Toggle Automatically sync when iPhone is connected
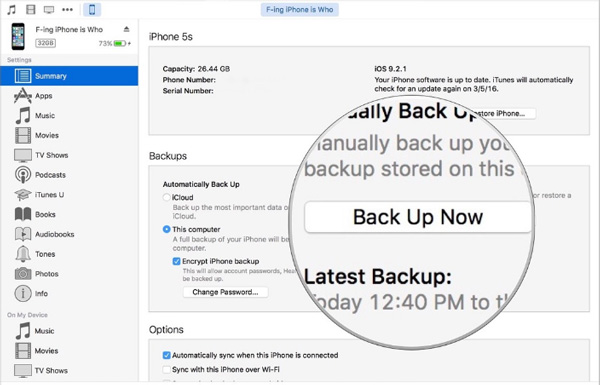Screen dimensions: 600x385 coord(166,355)
